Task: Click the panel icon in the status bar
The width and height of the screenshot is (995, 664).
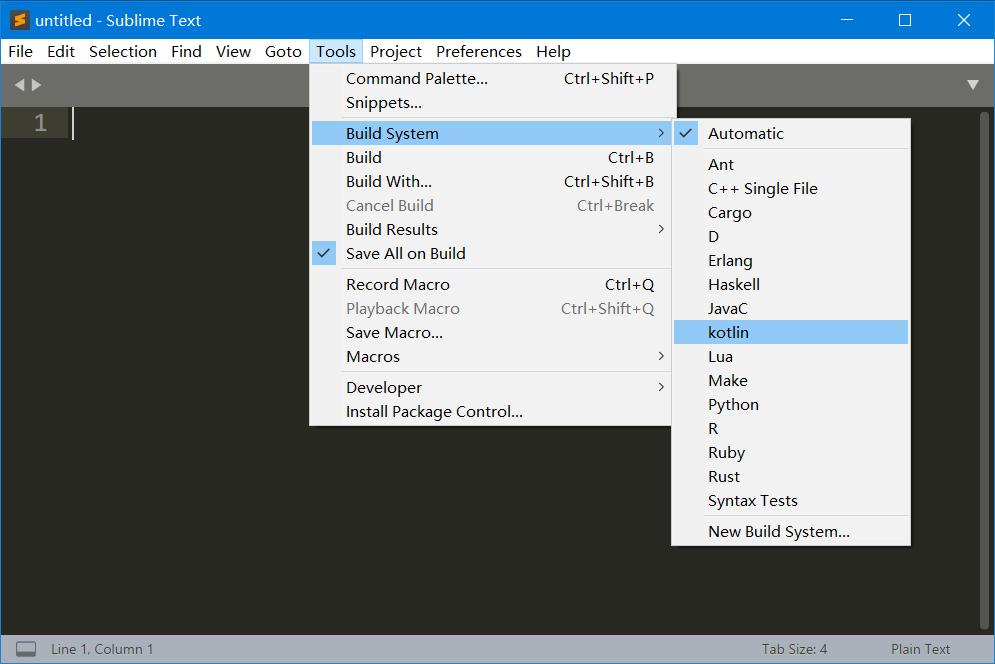Action: click(25, 648)
